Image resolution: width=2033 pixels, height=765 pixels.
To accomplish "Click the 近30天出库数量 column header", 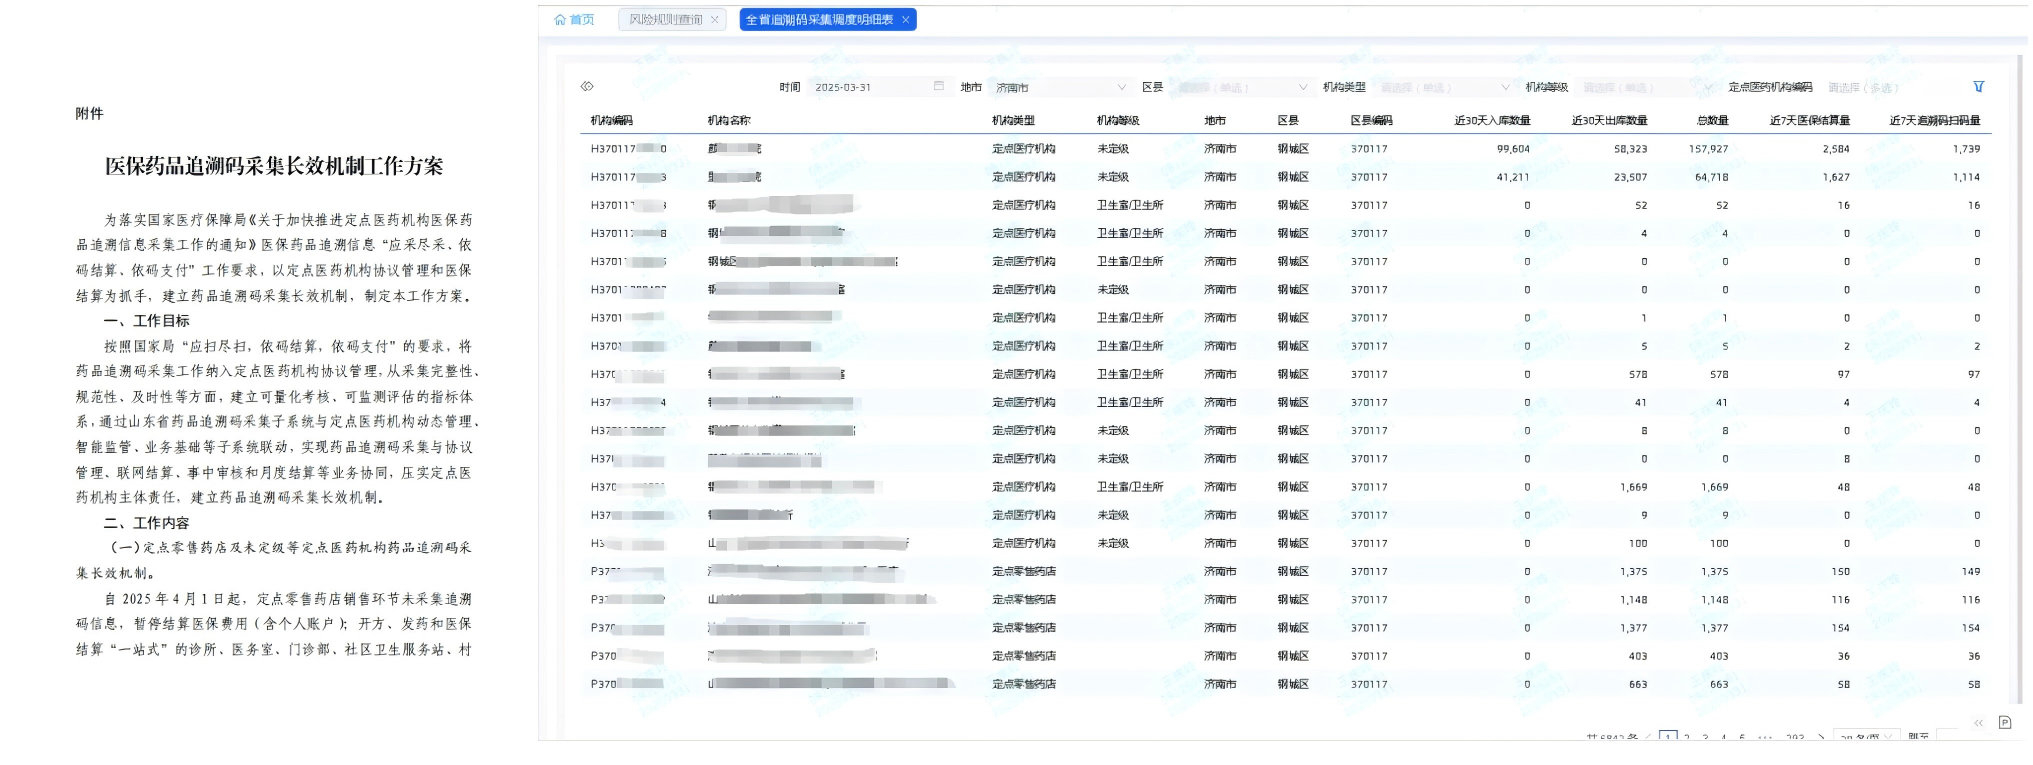I will (1609, 120).
